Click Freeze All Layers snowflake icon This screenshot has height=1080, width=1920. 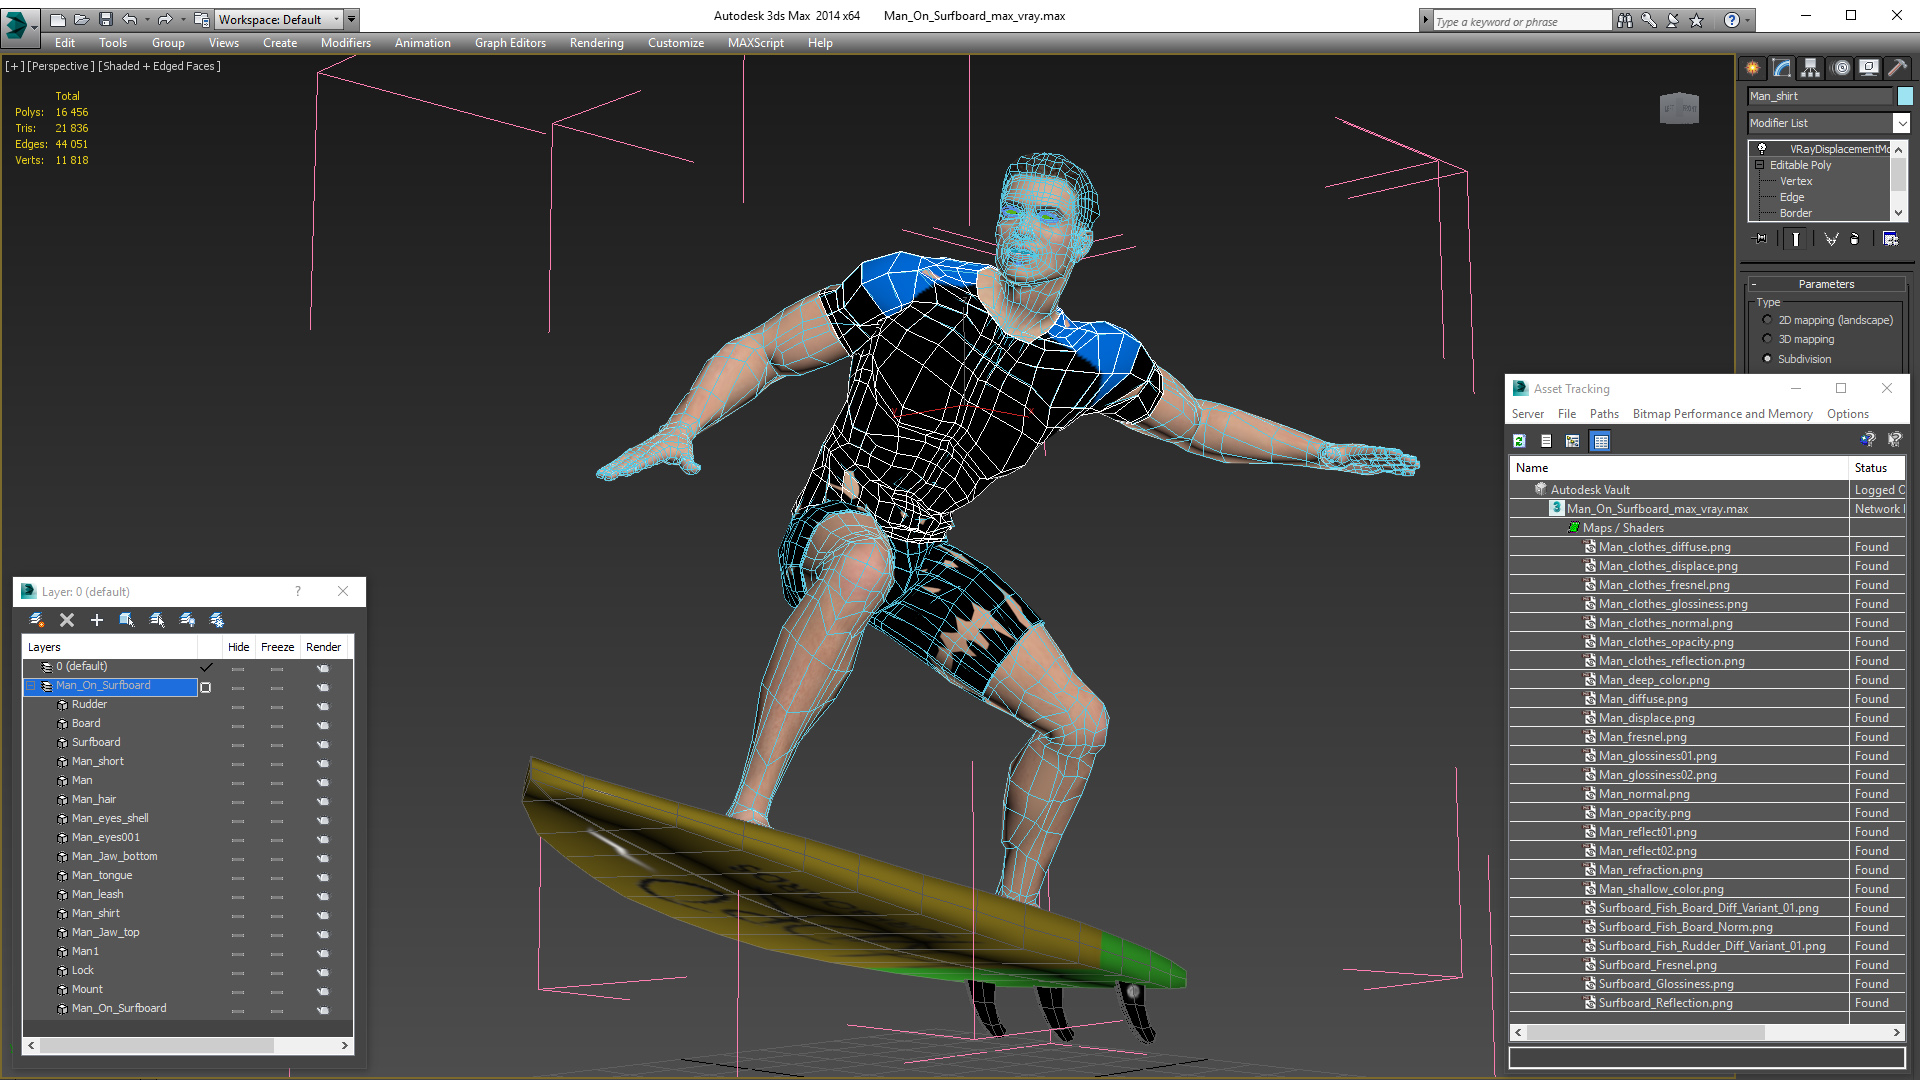click(217, 620)
